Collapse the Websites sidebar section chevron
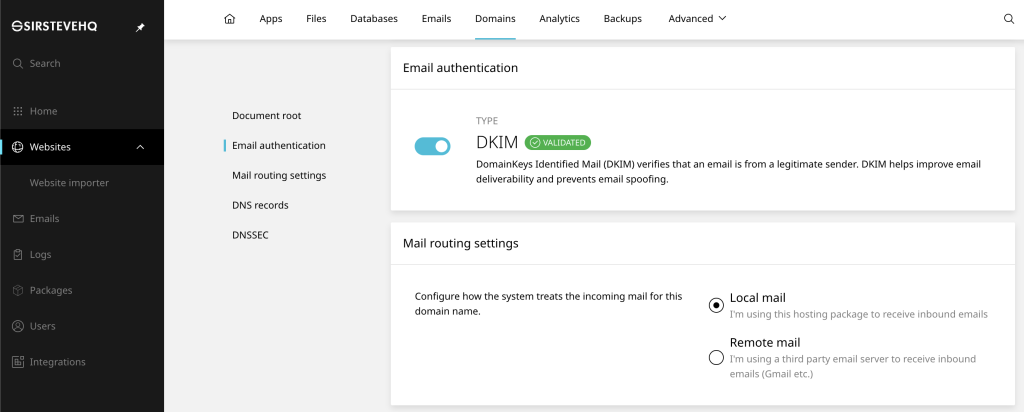The height and width of the screenshot is (412, 1024). pos(140,147)
